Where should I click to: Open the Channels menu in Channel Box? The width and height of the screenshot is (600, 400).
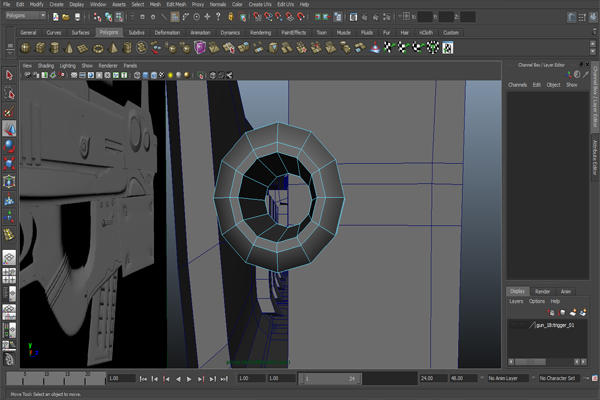click(517, 85)
